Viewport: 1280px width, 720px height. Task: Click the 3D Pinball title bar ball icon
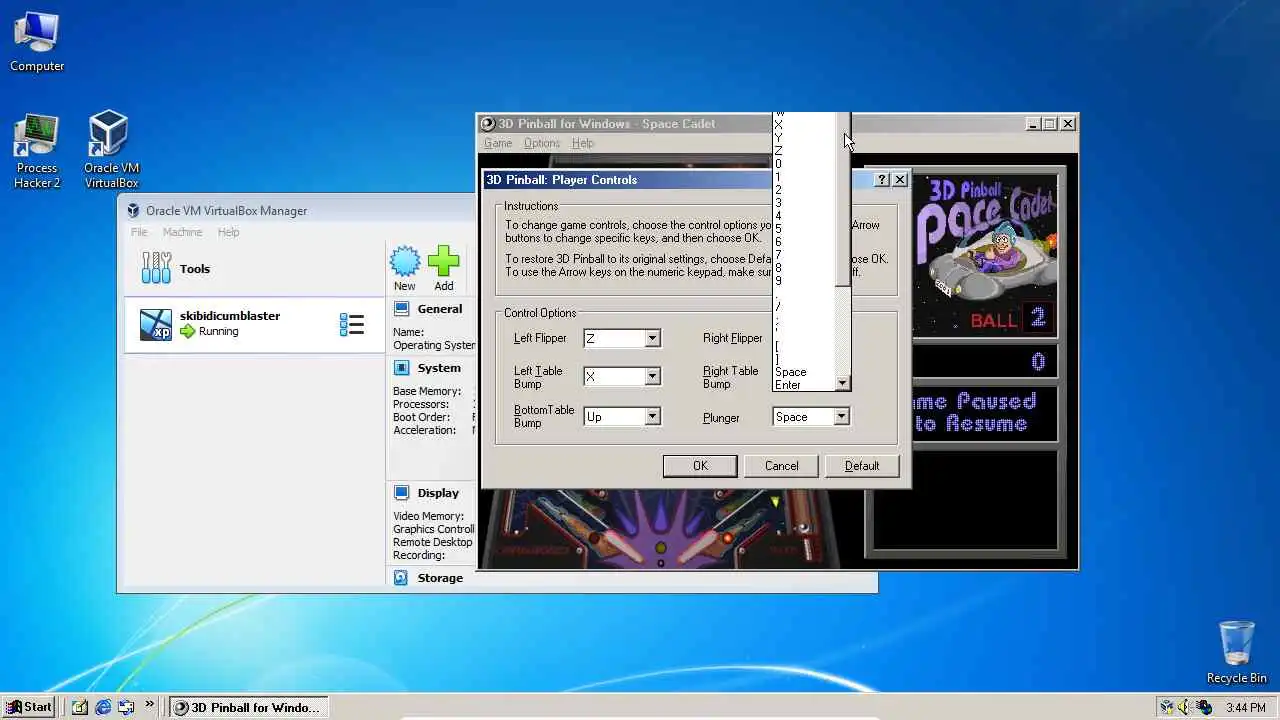(x=488, y=124)
